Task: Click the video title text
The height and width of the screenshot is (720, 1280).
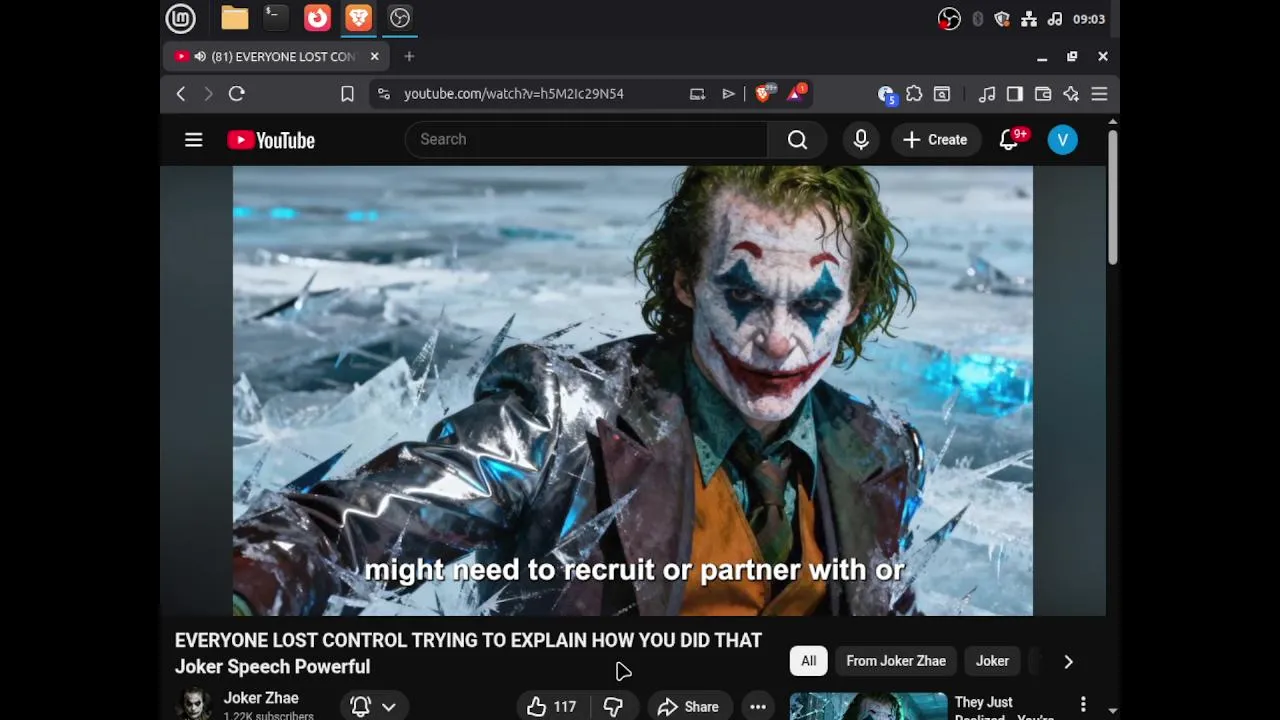Action: tap(469, 653)
